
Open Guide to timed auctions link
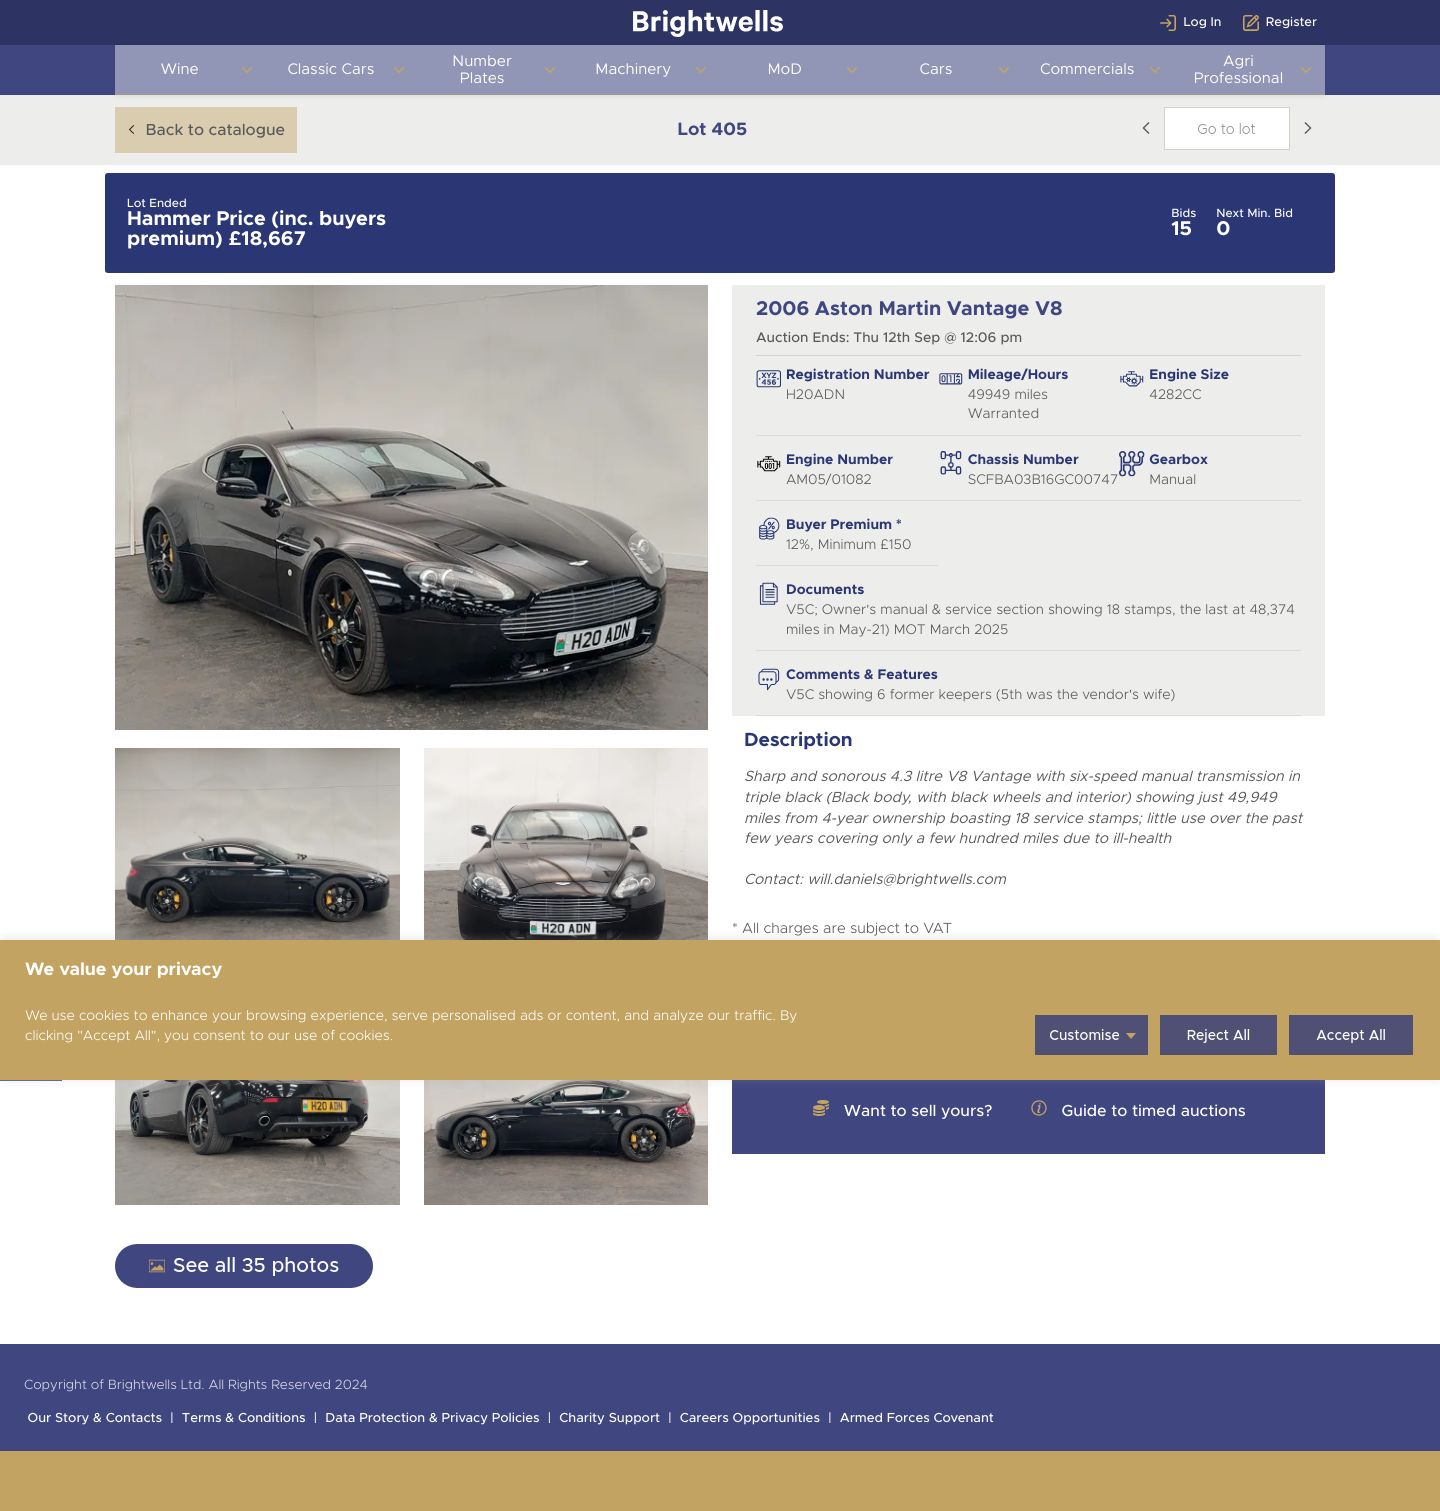tap(1153, 1111)
